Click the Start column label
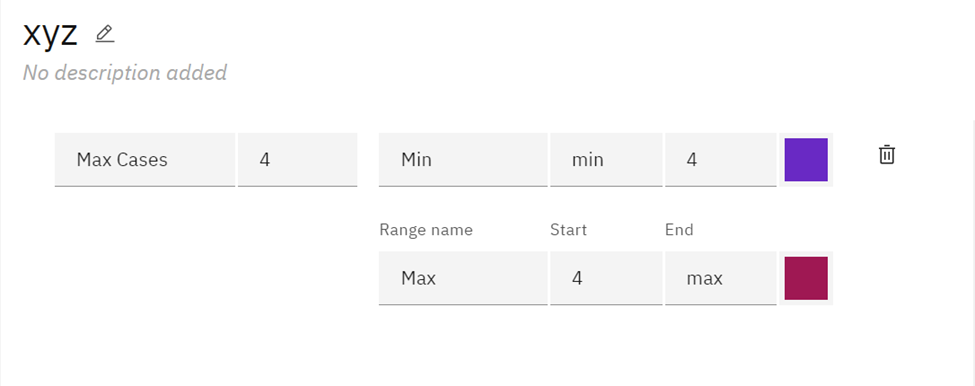 click(x=568, y=230)
